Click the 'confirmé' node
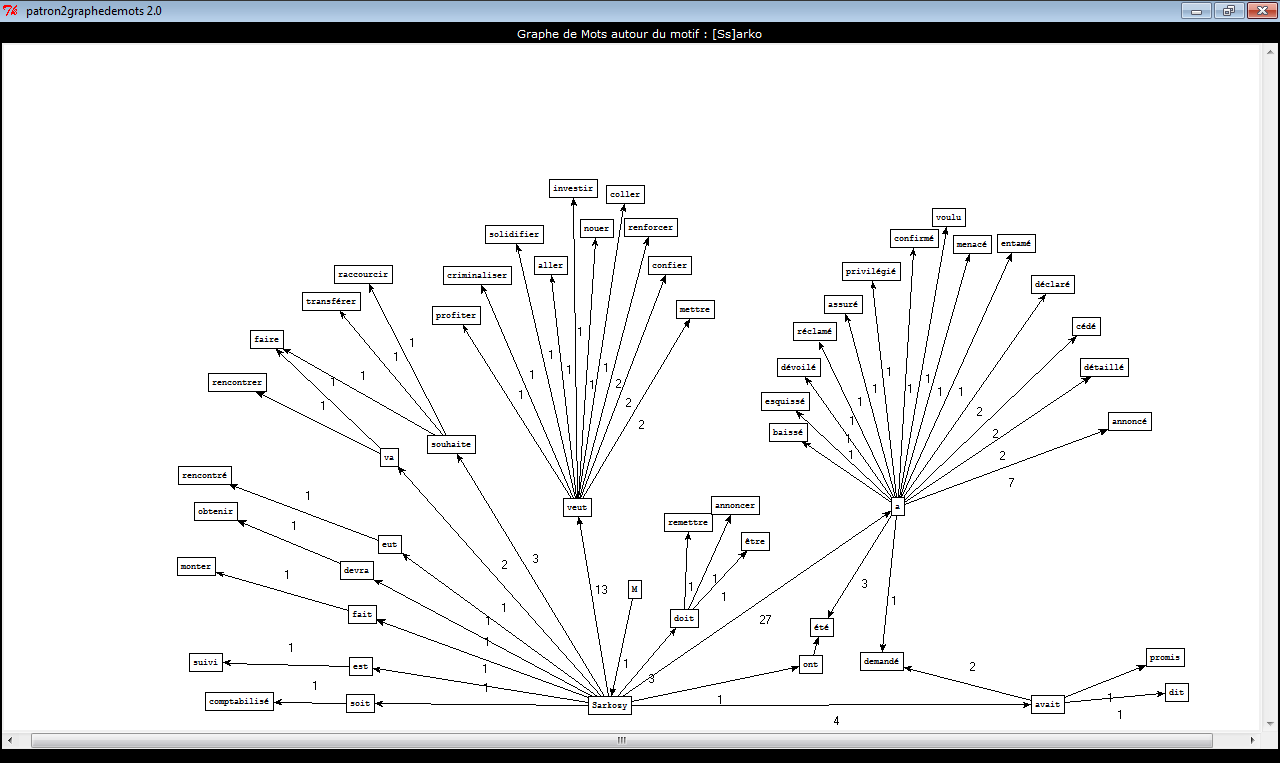The image size is (1280, 763). coord(914,238)
